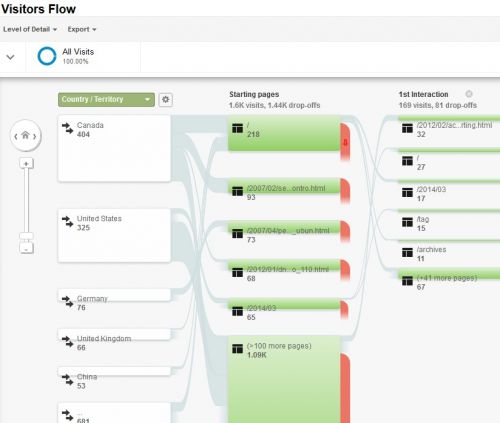Click the left pan arrow on the navigation circle
This screenshot has width=500, height=423.
16,136
